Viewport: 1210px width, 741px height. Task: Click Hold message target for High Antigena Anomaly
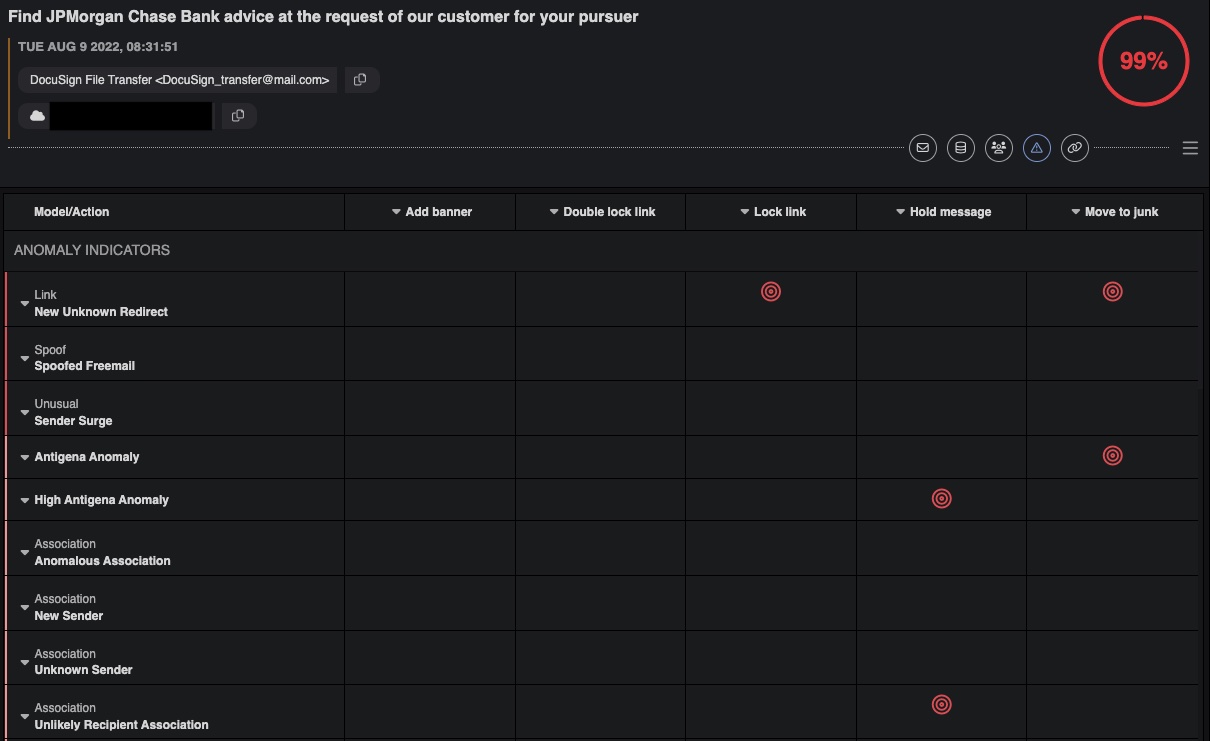click(x=941, y=498)
